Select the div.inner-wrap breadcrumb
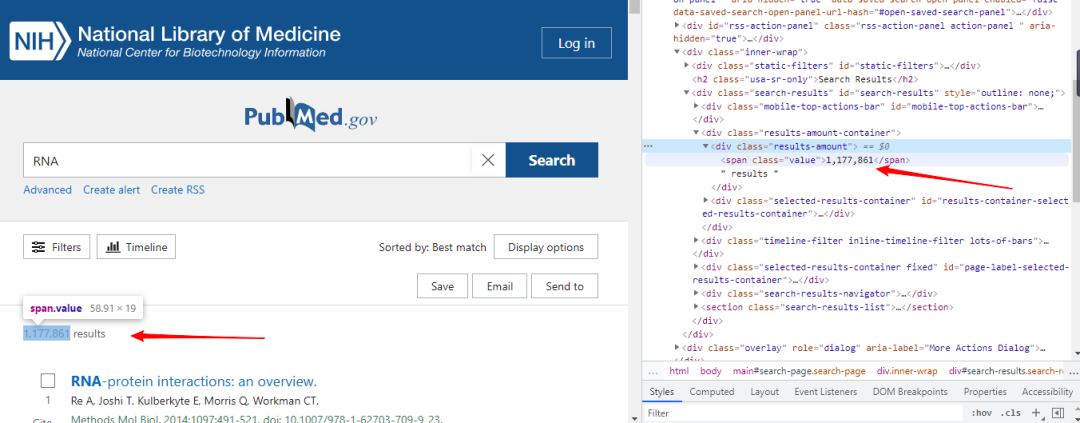Screen dimensions: 1080x423 tap(907, 371)
